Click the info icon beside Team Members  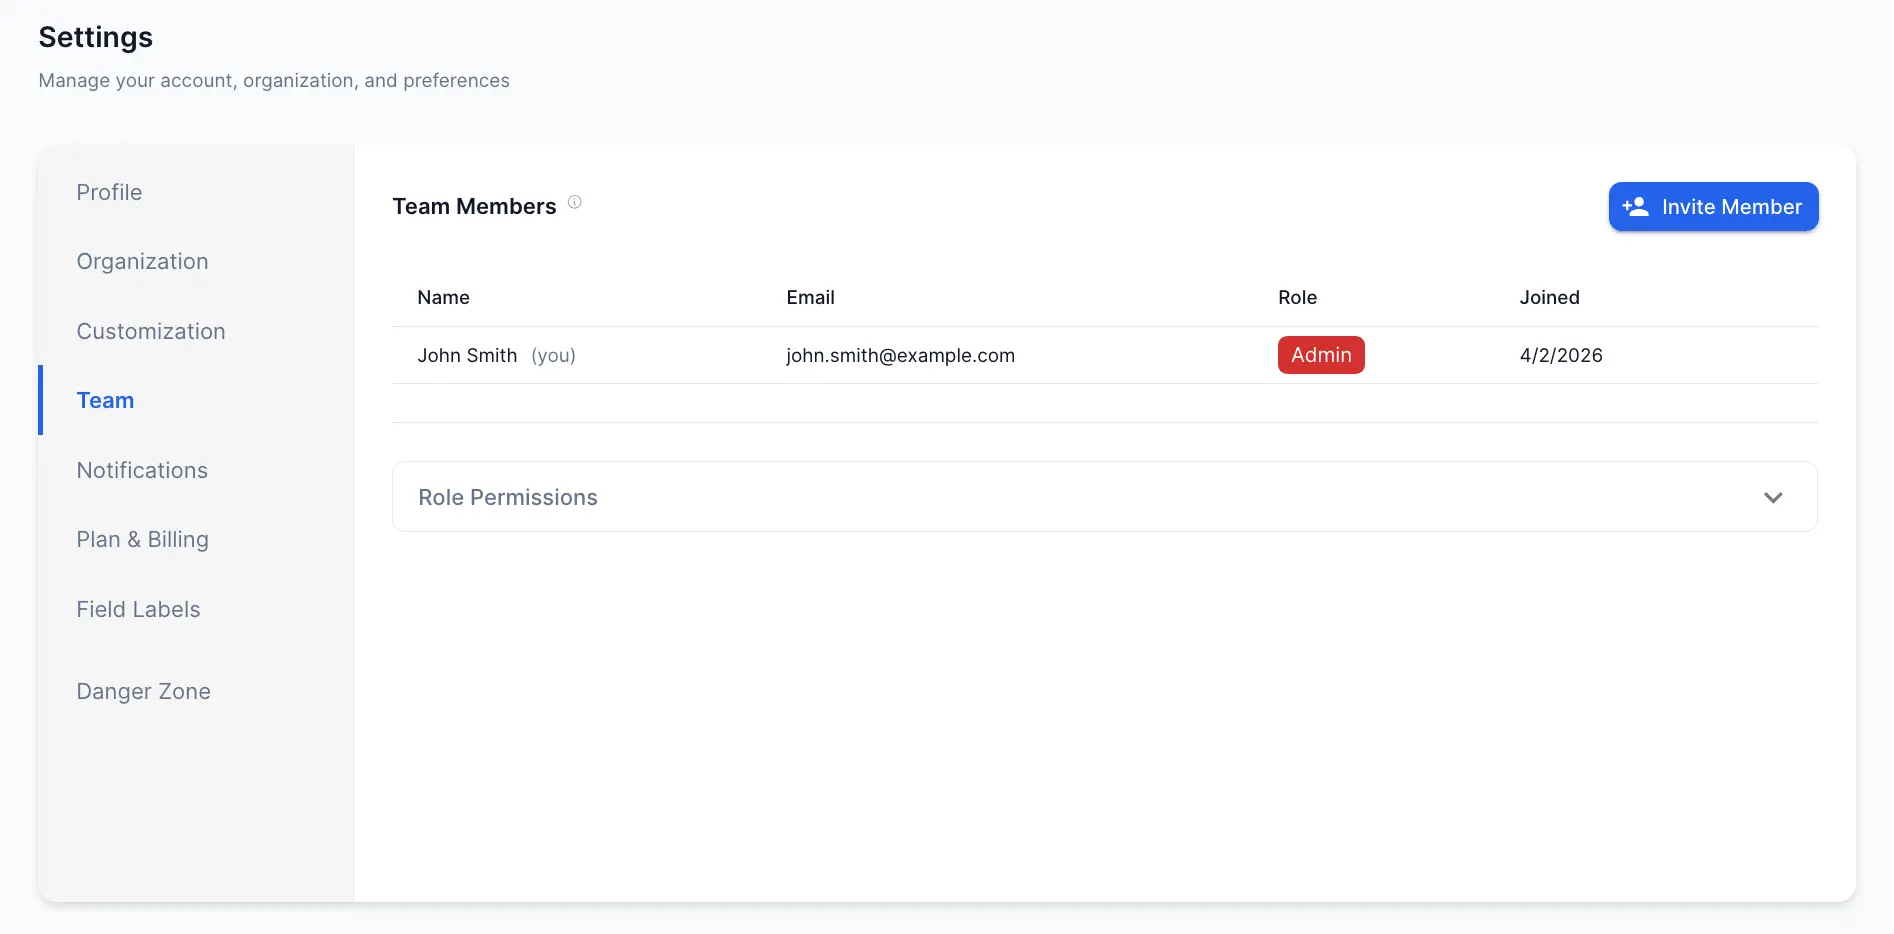(575, 201)
